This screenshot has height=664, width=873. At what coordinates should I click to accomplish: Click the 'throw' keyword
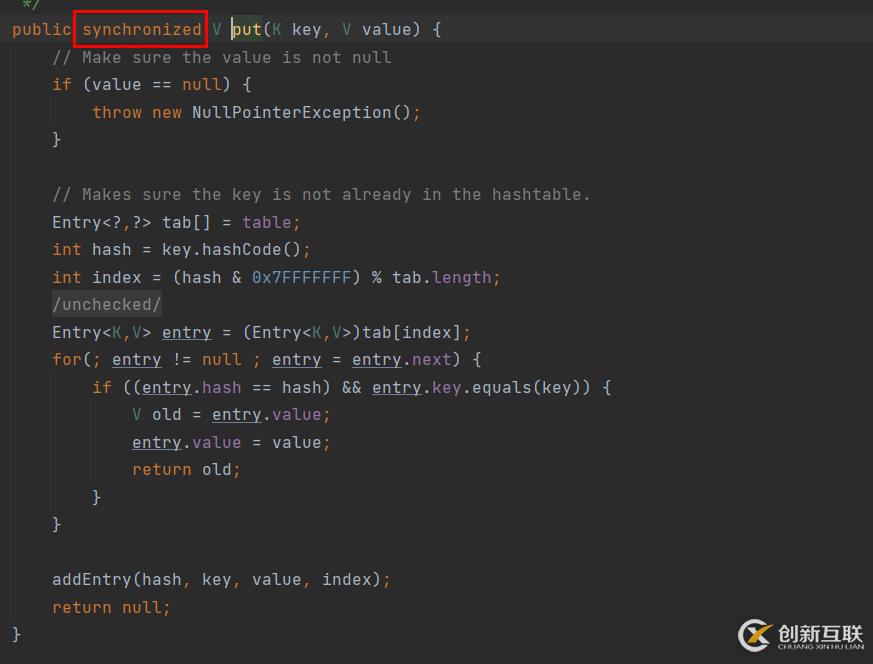pos(117,112)
